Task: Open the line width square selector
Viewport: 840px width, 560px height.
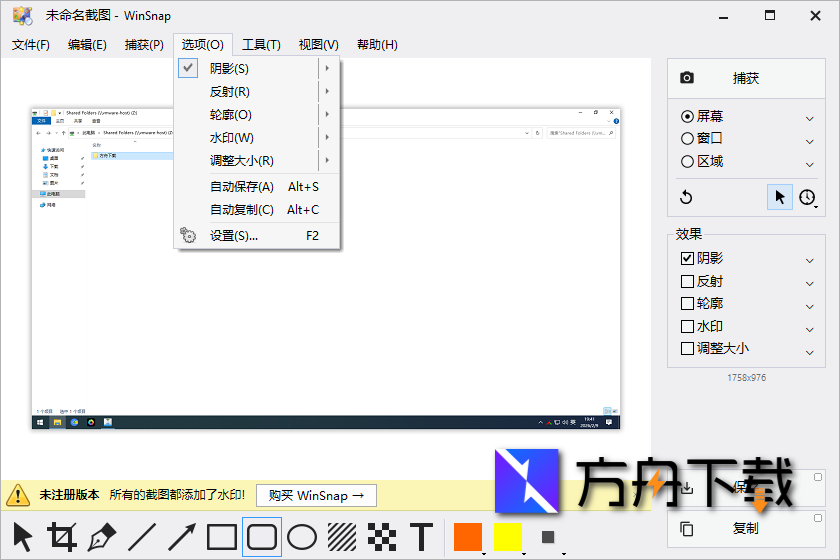Action: point(548,537)
